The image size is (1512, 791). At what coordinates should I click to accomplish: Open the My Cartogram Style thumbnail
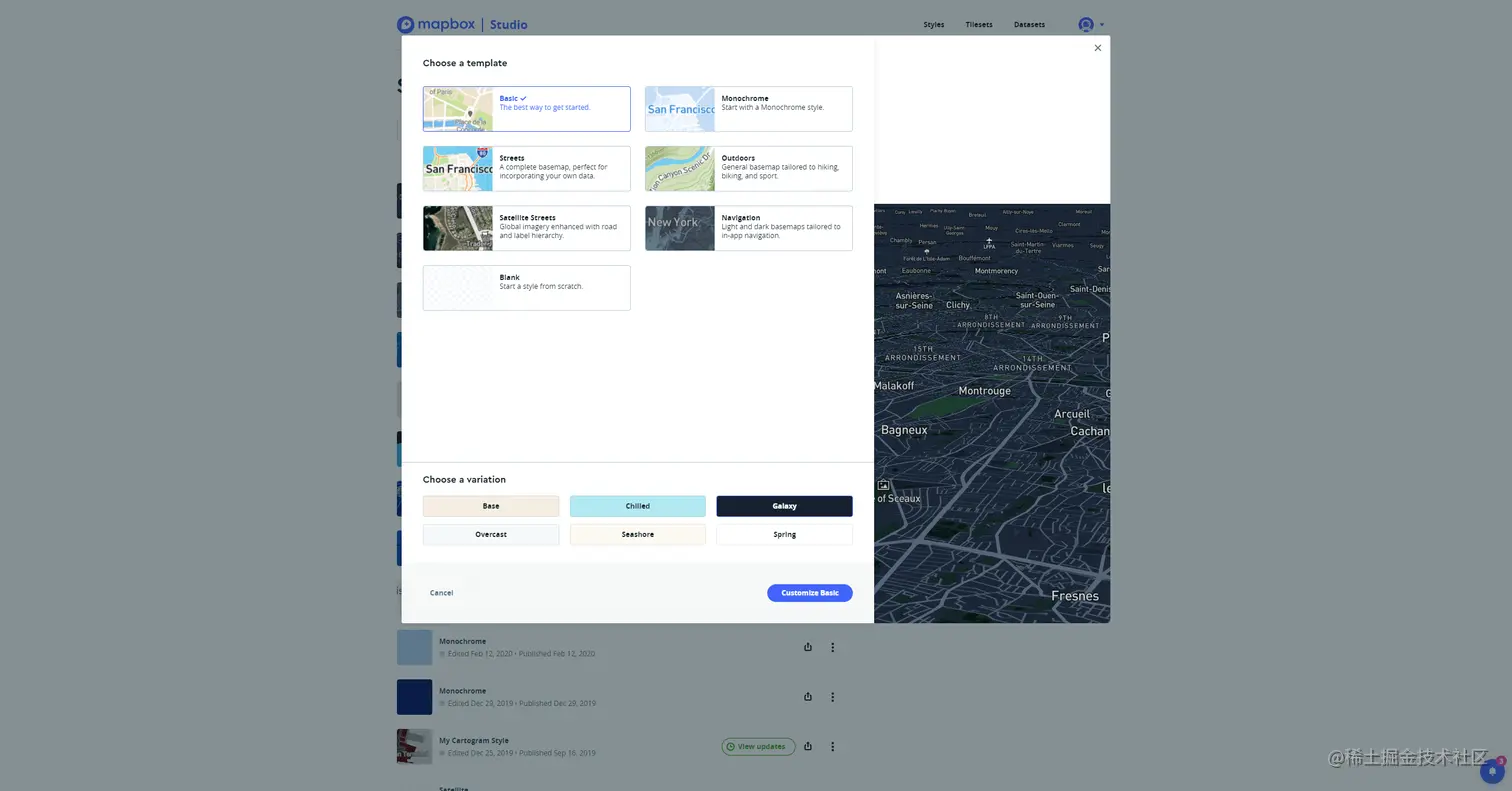(415, 747)
